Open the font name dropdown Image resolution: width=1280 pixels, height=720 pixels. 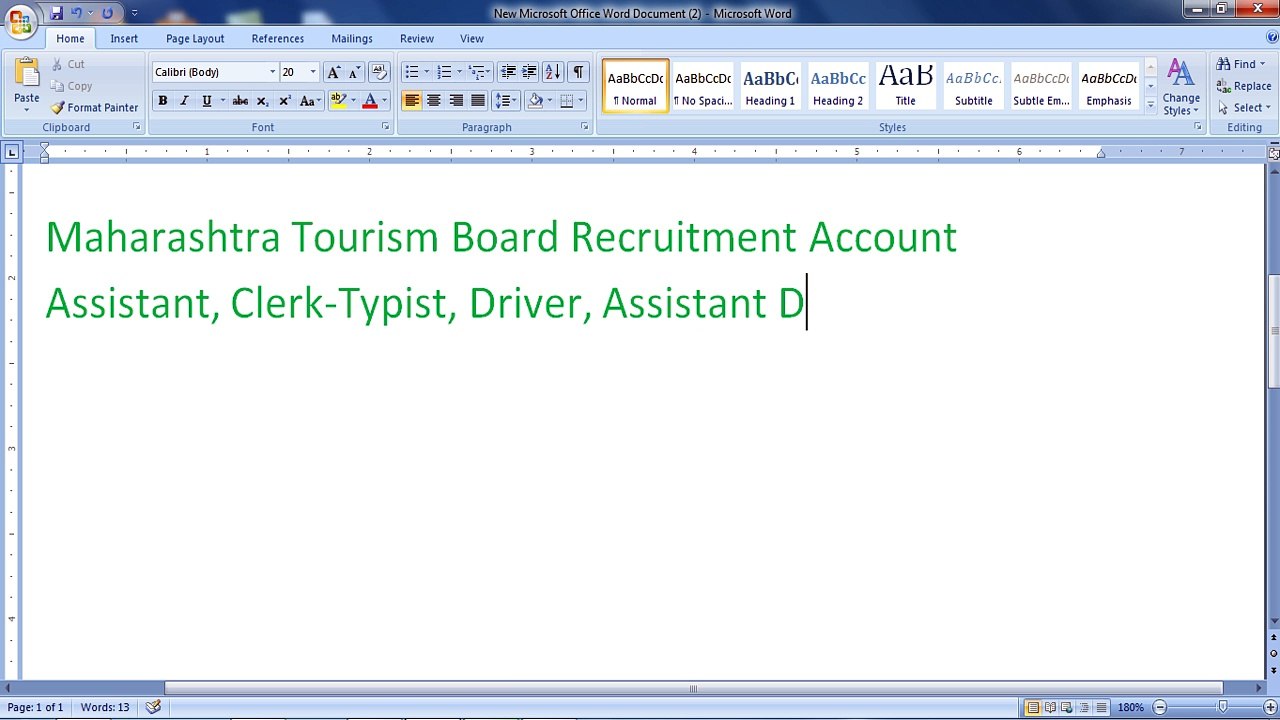[272, 72]
